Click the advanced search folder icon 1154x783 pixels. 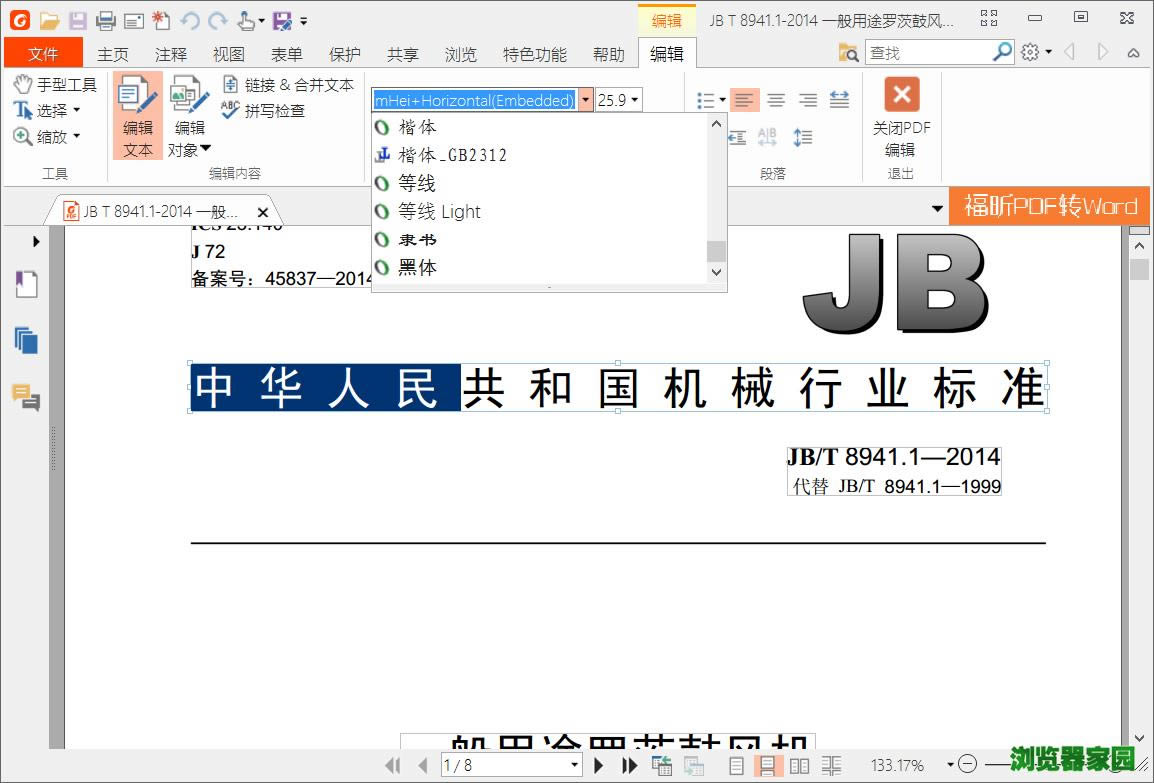click(x=849, y=52)
